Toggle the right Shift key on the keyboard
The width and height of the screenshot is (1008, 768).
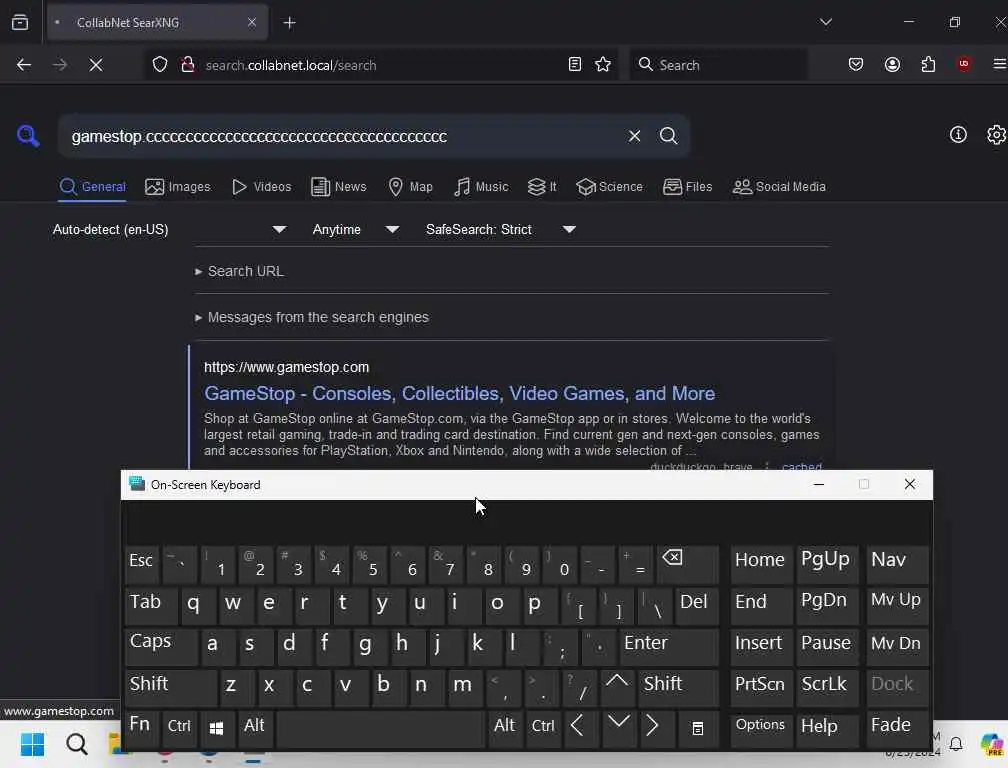pos(678,687)
